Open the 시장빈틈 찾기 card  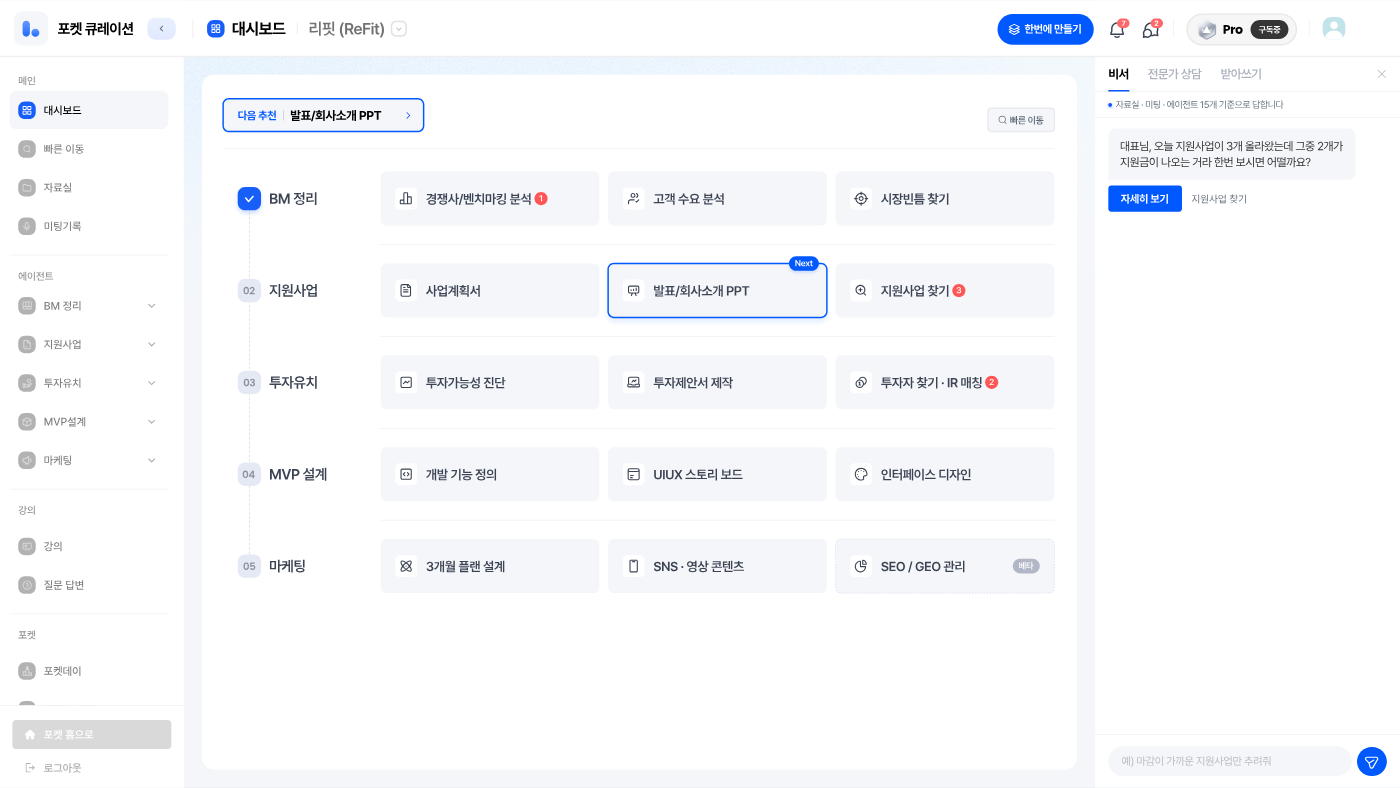(945, 198)
